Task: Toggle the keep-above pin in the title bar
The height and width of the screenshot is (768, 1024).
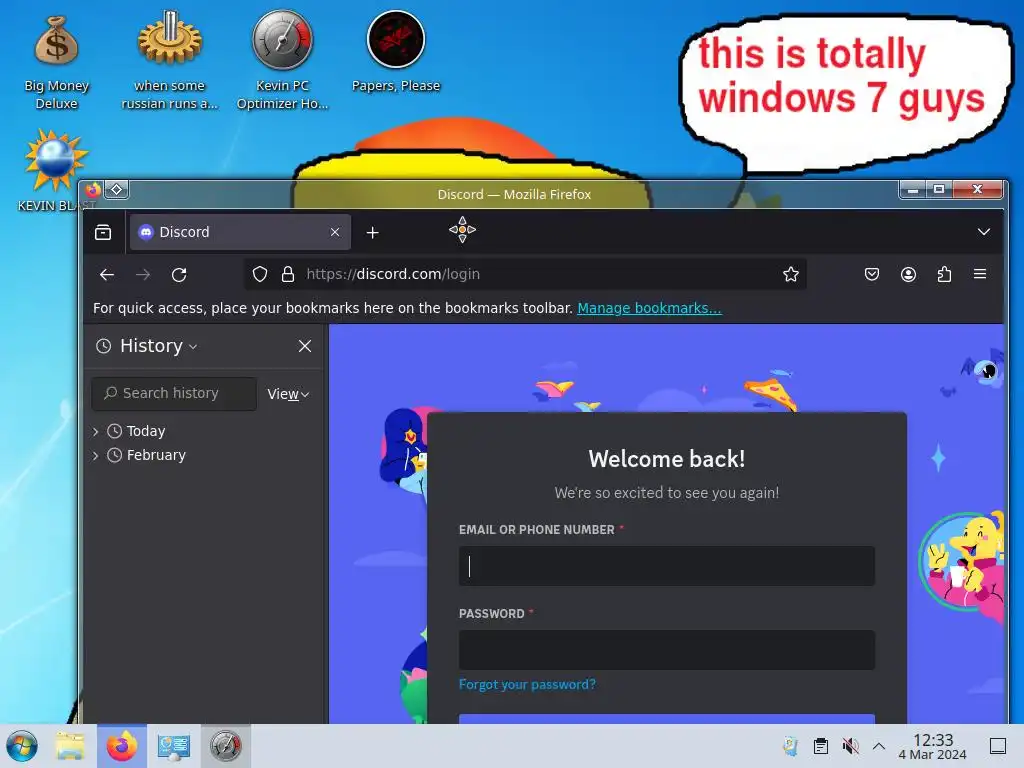Action: point(117,190)
